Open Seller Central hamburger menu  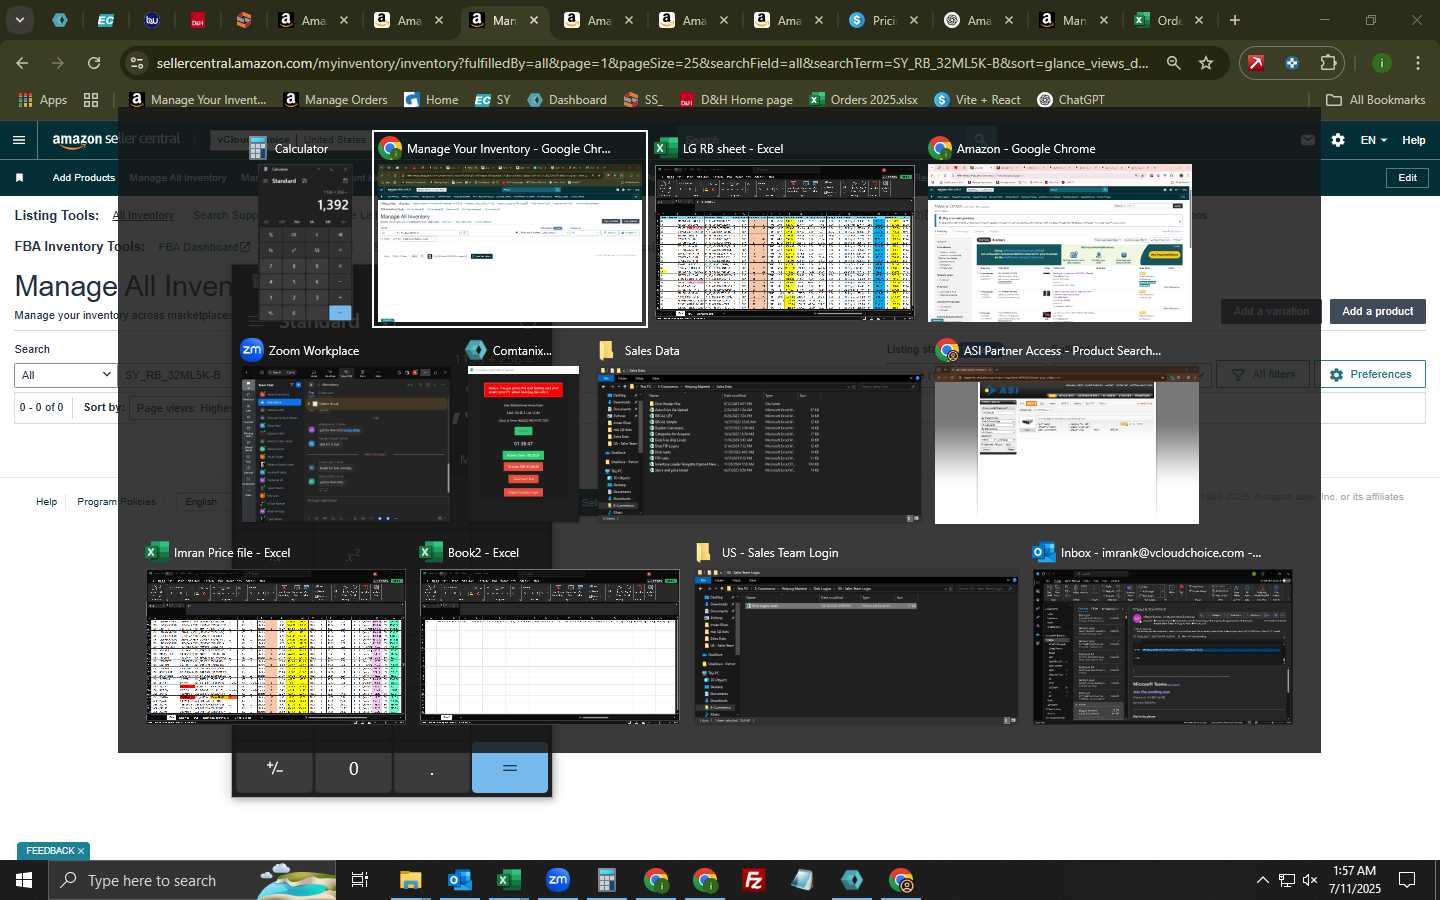pyautogui.click(x=18, y=140)
